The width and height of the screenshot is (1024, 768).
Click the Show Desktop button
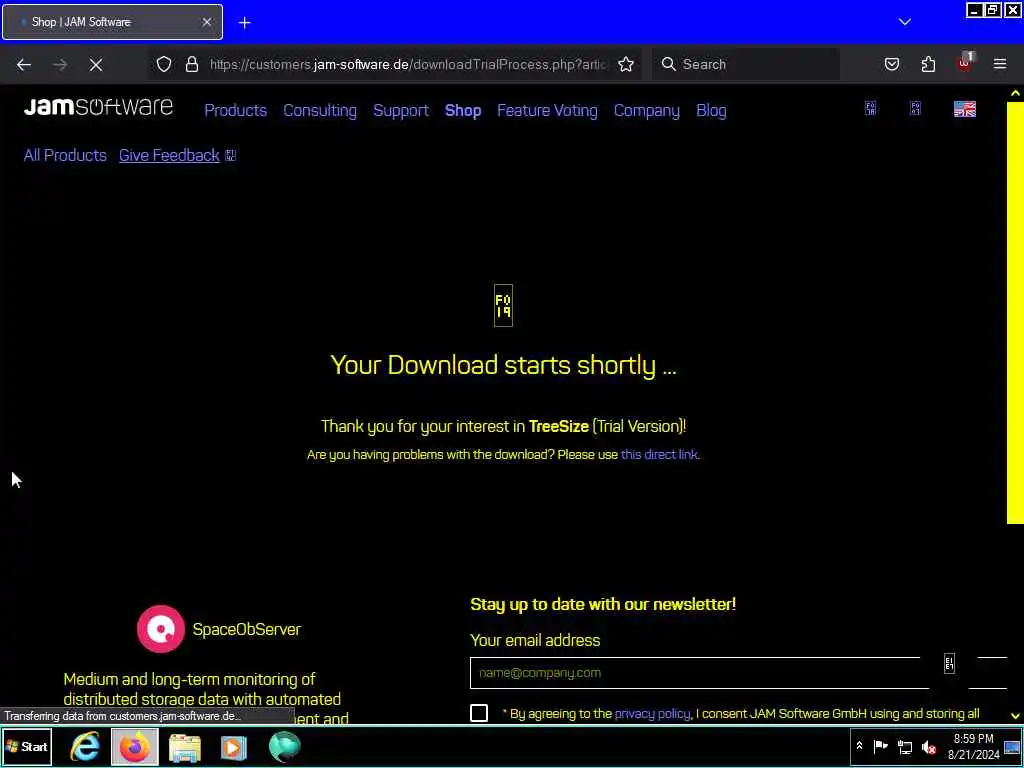(1012, 746)
